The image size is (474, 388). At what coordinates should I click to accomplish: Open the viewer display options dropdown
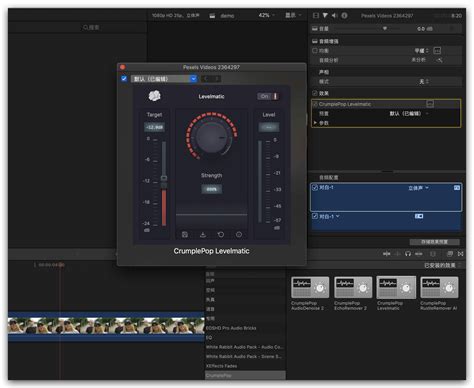pos(293,15)
